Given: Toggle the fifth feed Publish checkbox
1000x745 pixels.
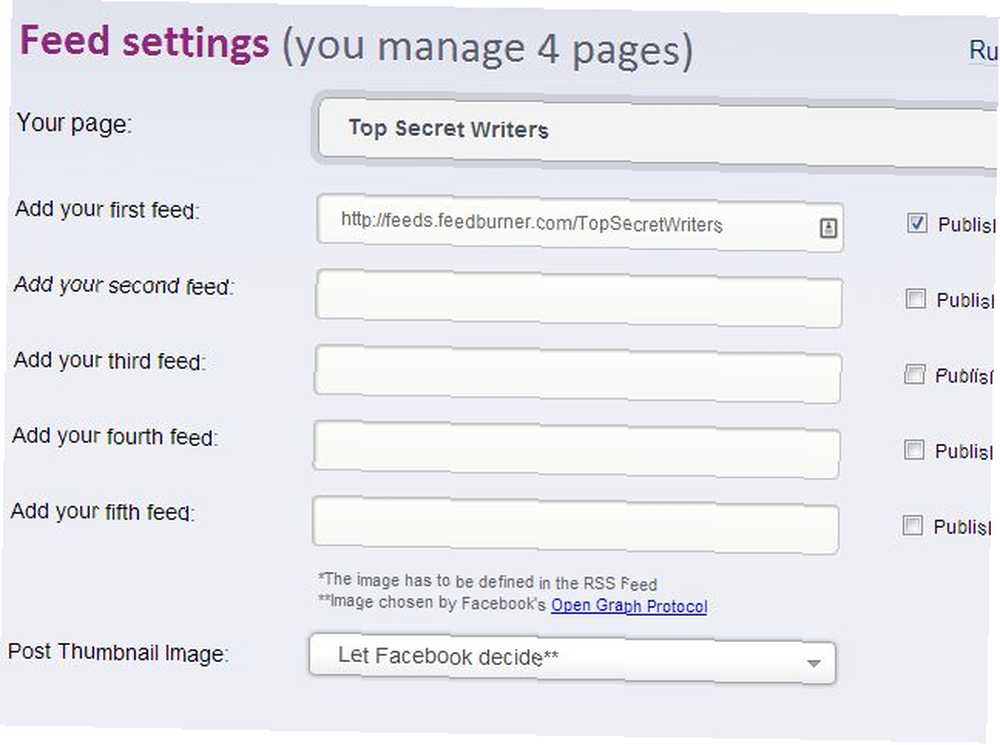Looking at the screenshot, I should [912, 525].
